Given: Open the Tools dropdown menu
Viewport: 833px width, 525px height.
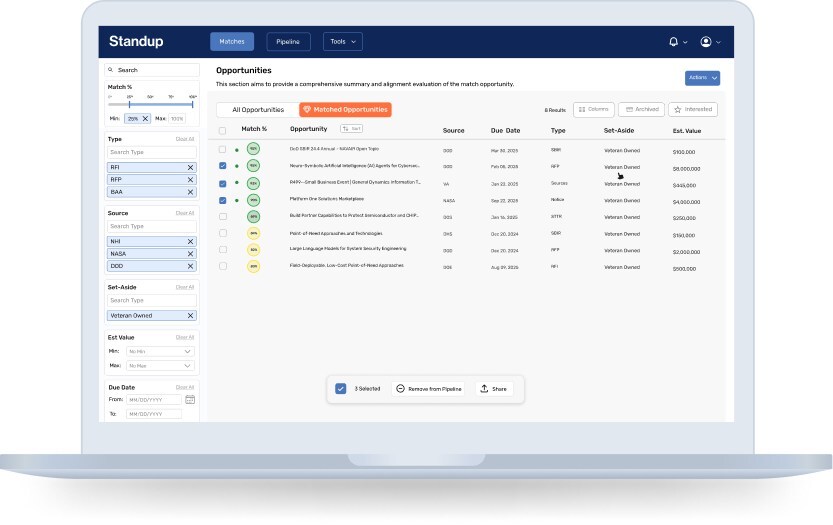Looking at the screenshot, I should point(343,41).
